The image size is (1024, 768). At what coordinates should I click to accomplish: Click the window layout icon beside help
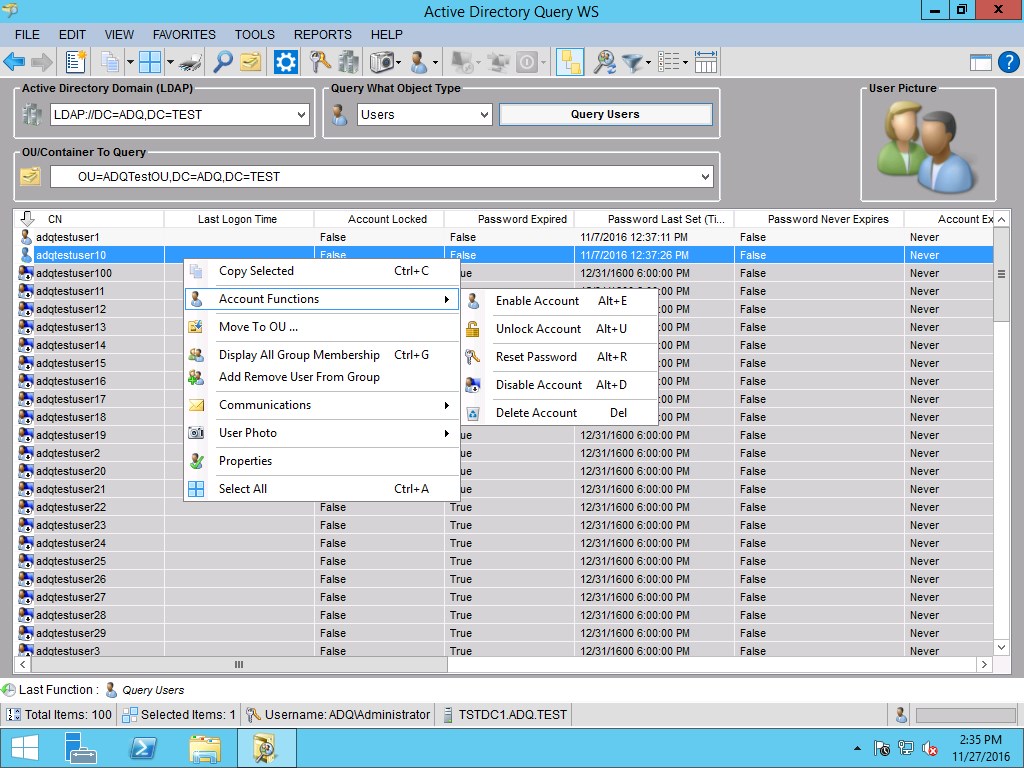click(981, 63)
